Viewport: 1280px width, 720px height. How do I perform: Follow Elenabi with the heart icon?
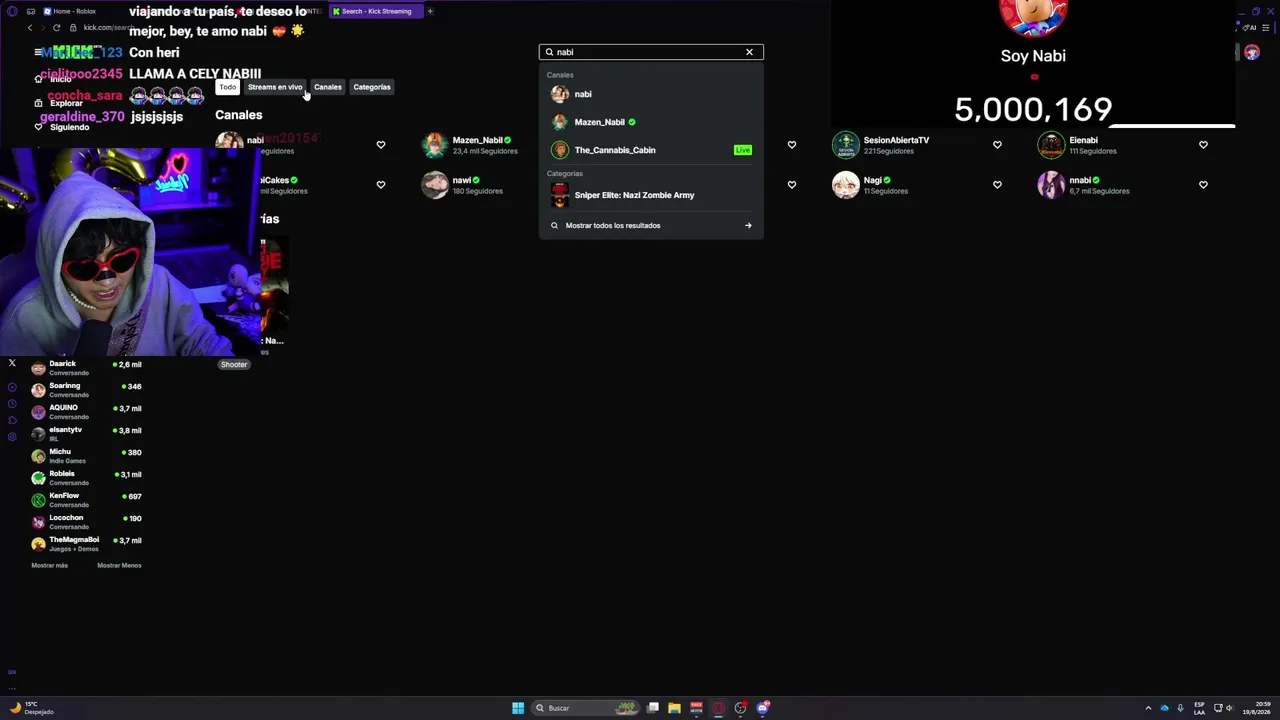pos(1203,145)
